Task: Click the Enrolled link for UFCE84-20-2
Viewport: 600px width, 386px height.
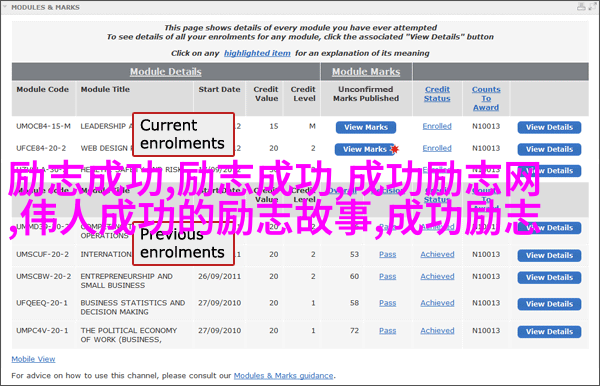Action: pos(437,148)
